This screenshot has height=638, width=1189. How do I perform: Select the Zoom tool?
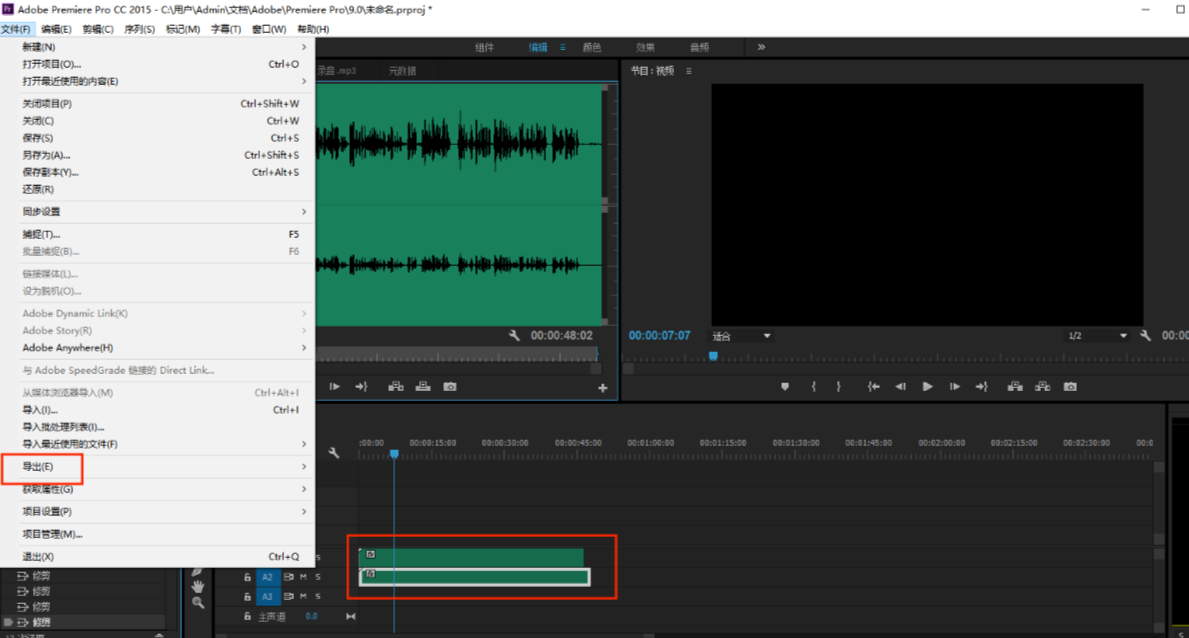point(198,603)
